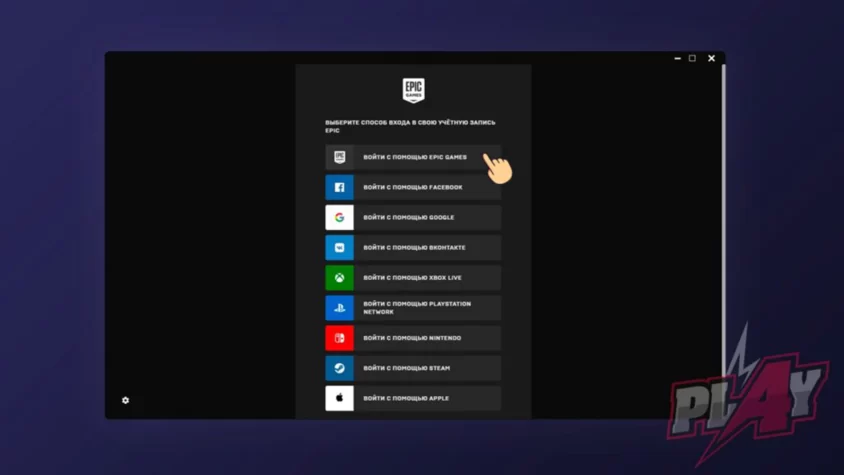Screen dimensions: 844x475
Task: Click the 'Выберите способ входа' heading text
Action: (410, 126)
